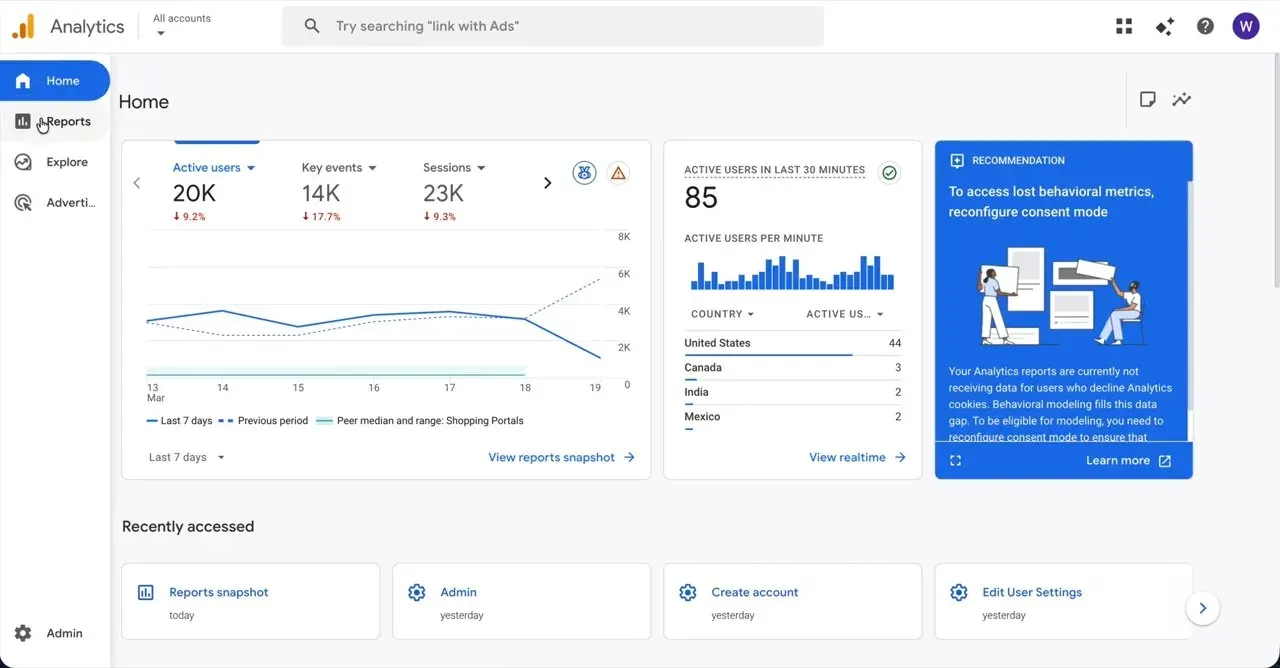Open Explore in the sidebar

[x=55, y=162]
